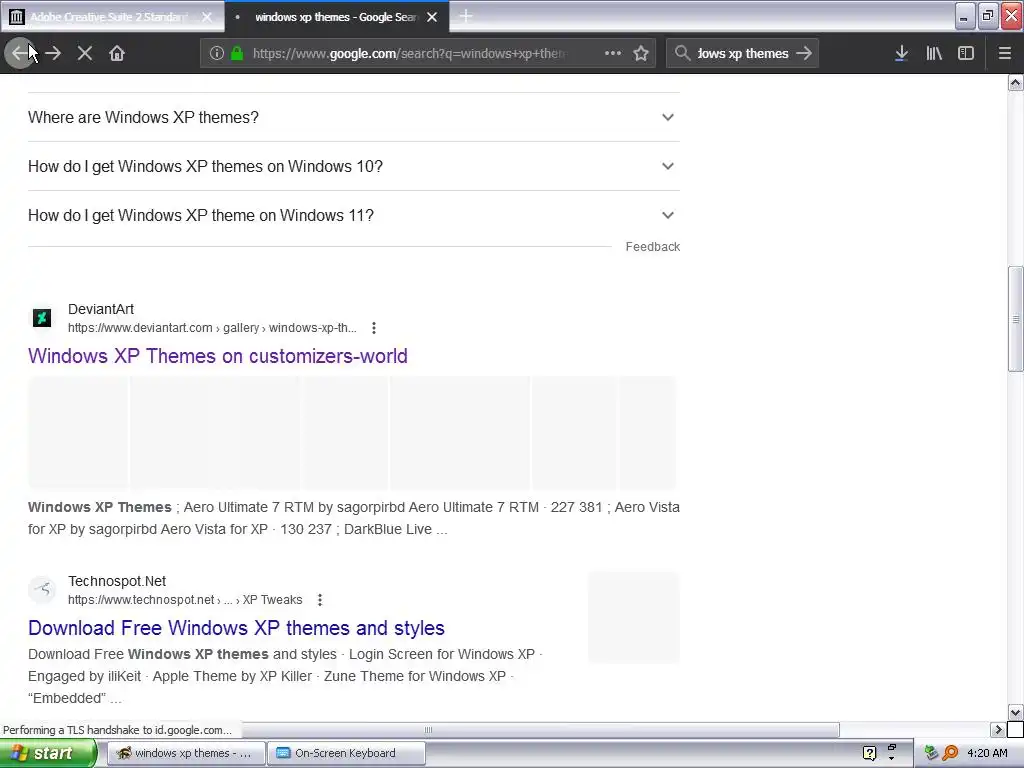Click the horizontal scrollbar thumb
This screenshot has height=768, width=1024.
tap(428, 730)
